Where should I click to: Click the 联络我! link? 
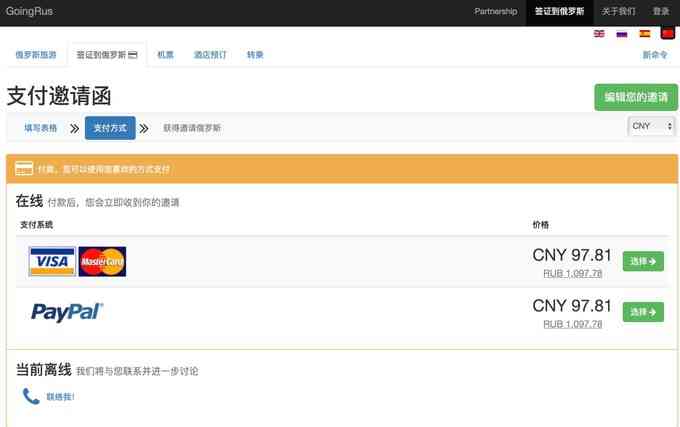point(60,397)
